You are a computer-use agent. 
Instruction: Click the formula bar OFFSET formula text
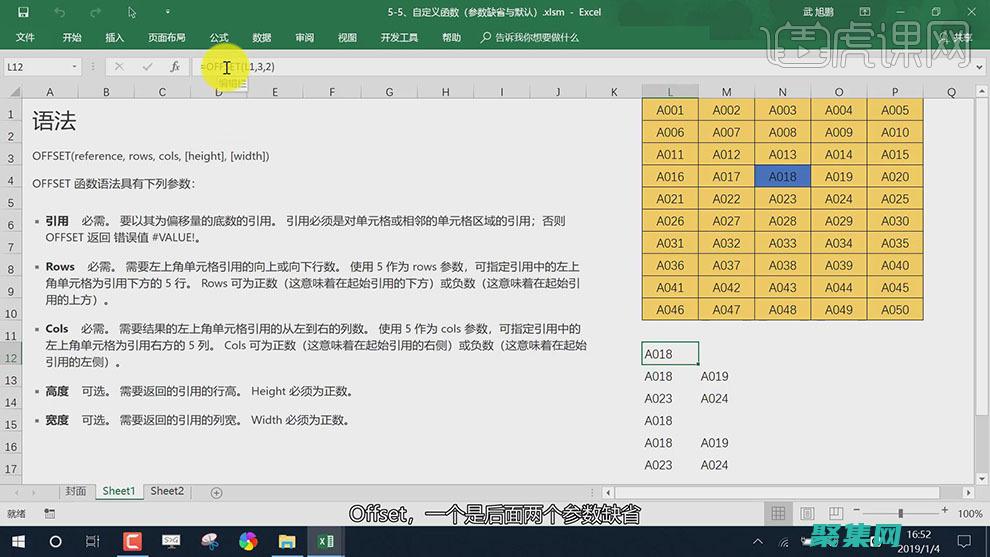237,66
